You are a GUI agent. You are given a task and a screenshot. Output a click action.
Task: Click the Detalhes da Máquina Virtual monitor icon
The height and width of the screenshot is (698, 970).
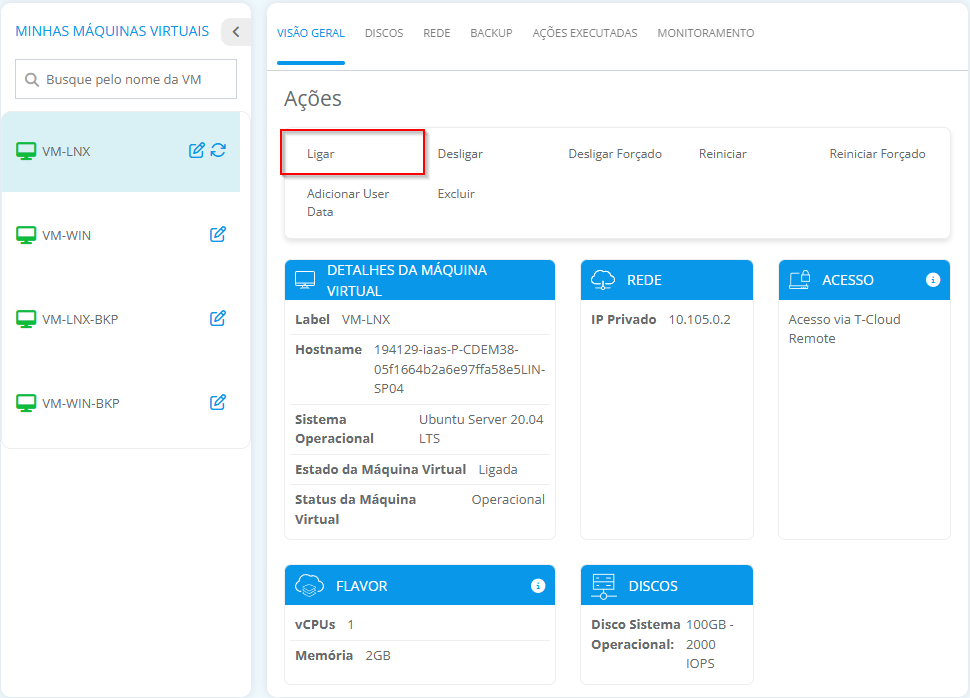click(x=305, y=280)
